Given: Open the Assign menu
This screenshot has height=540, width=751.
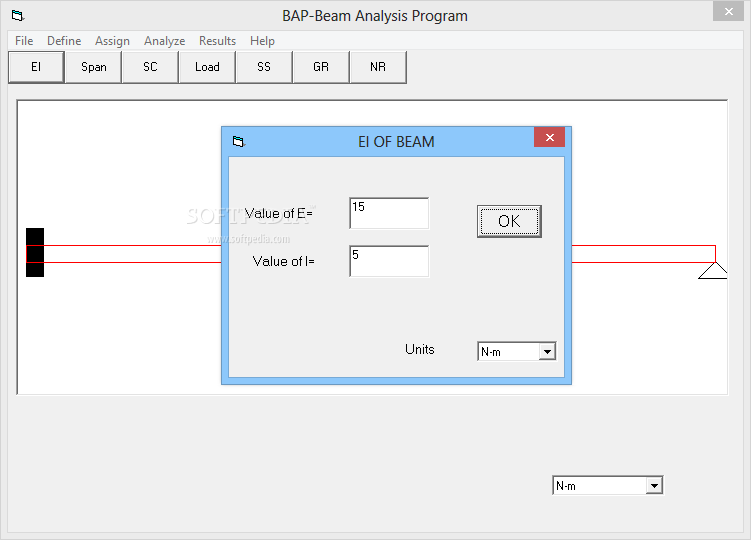Looking at the screenshot, I should pos(112,41).
